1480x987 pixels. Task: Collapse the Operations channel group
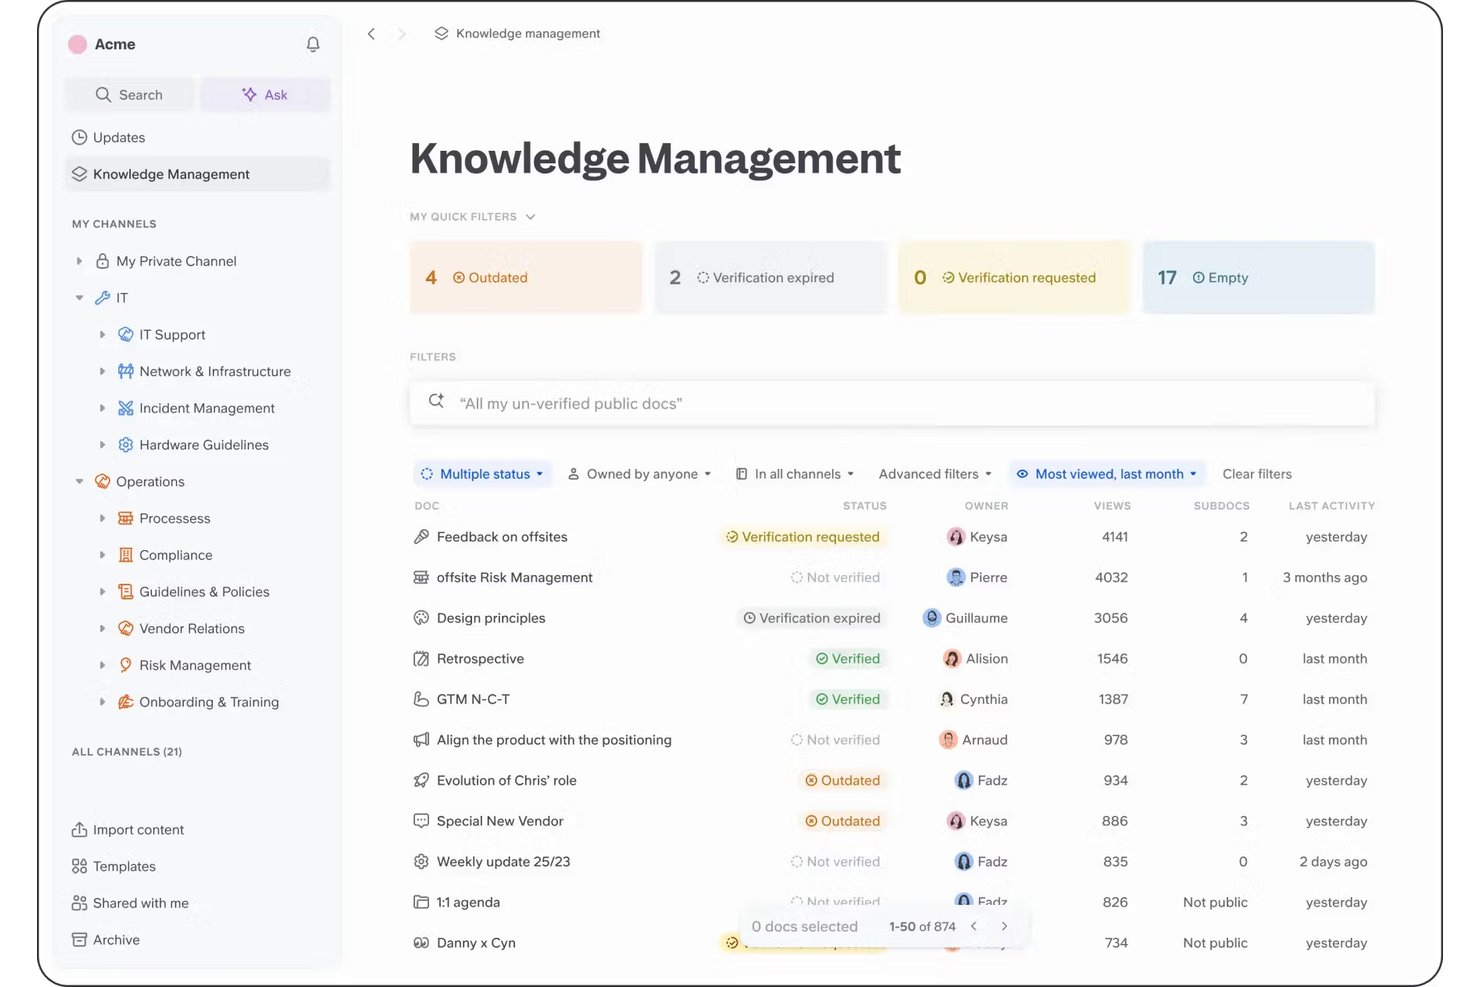79,482
